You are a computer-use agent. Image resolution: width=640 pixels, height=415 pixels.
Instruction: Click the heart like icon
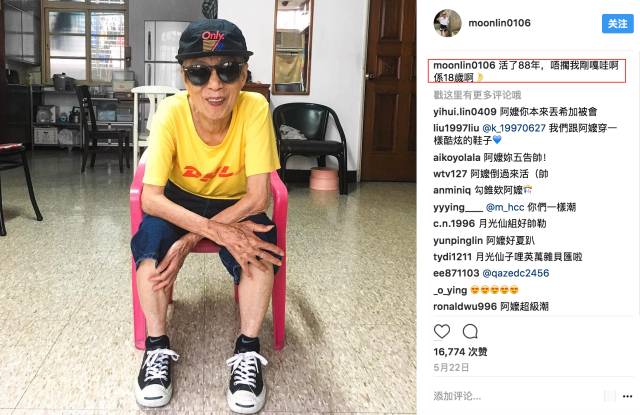coord(442,331)
